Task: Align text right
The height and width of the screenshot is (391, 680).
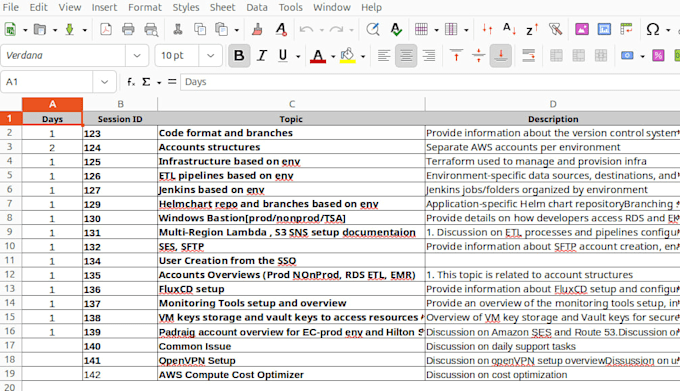Action: pyautogui.click(x=429, y=55)
